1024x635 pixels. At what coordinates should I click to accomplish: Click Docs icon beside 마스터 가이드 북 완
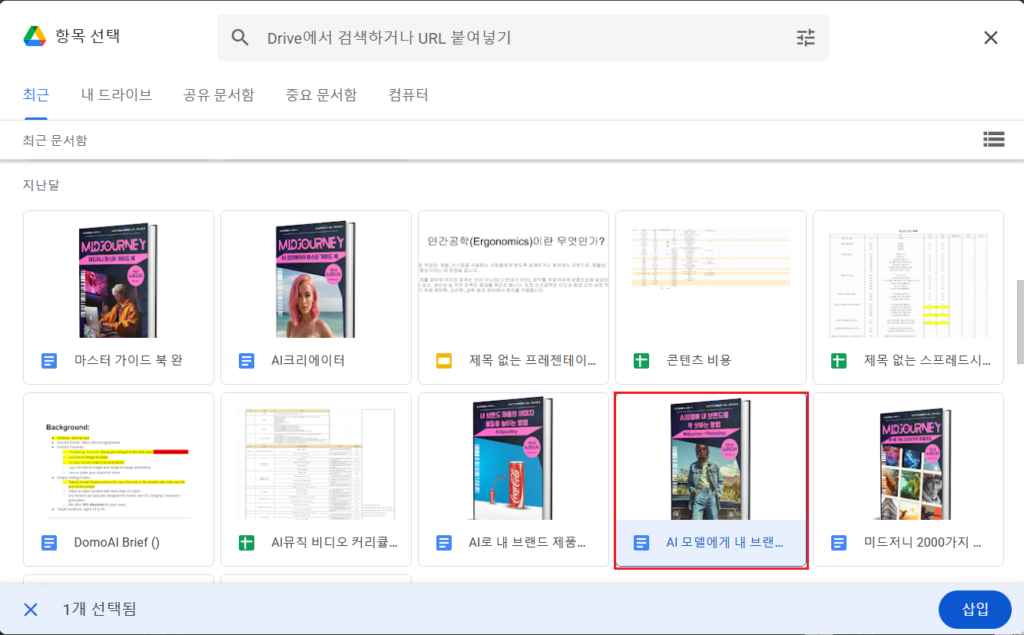pos(50,360)
